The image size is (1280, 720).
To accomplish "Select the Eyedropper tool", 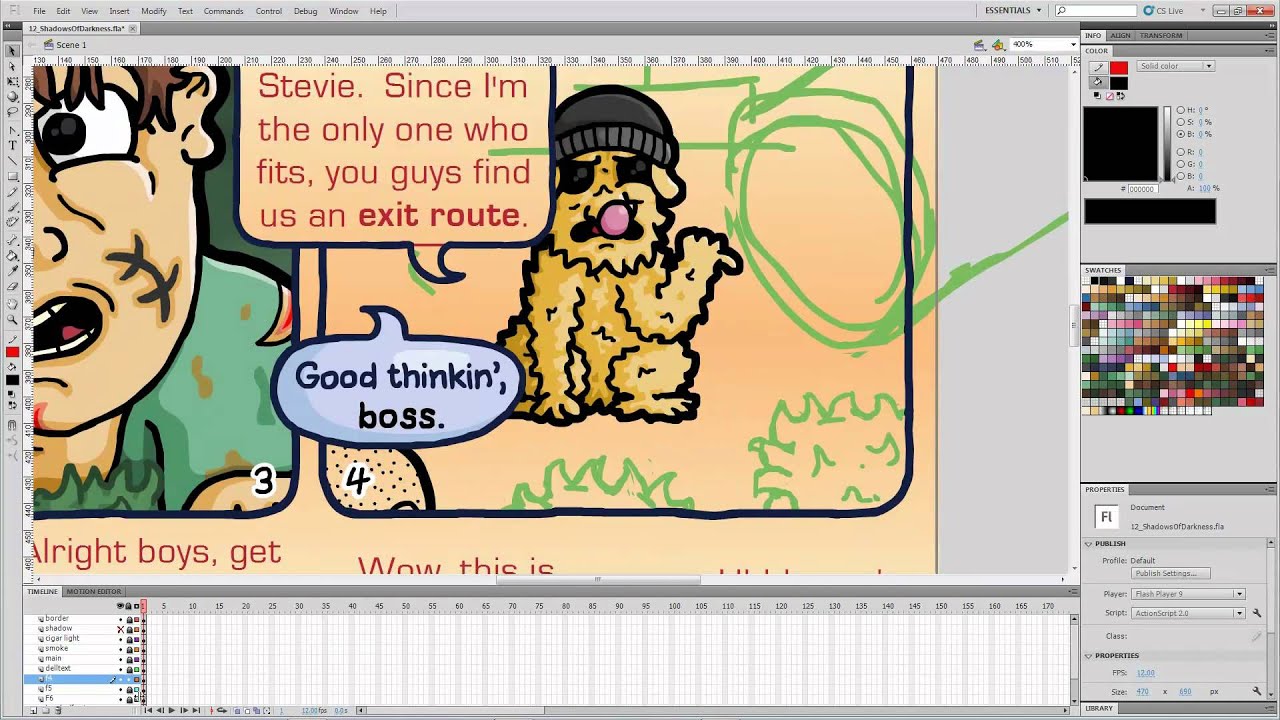I will tap(12, 270).
